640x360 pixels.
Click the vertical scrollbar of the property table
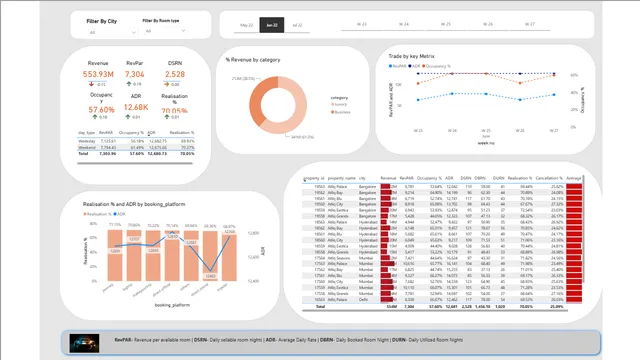coord(584,229)
